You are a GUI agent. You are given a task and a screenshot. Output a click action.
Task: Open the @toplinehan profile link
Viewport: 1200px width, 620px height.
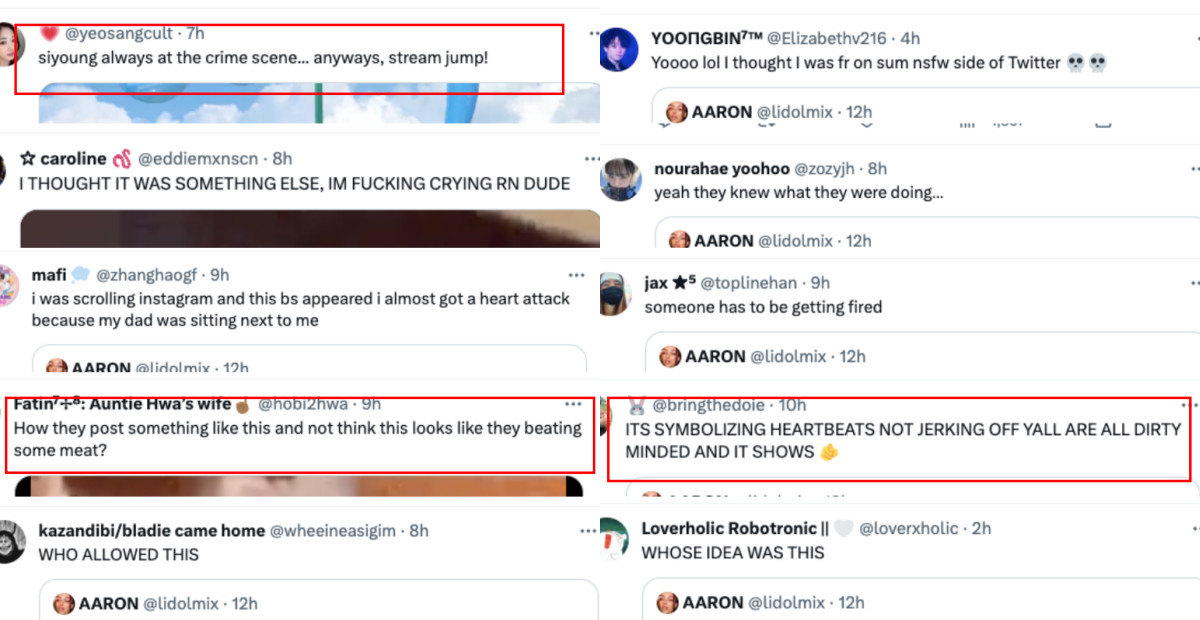750,283
